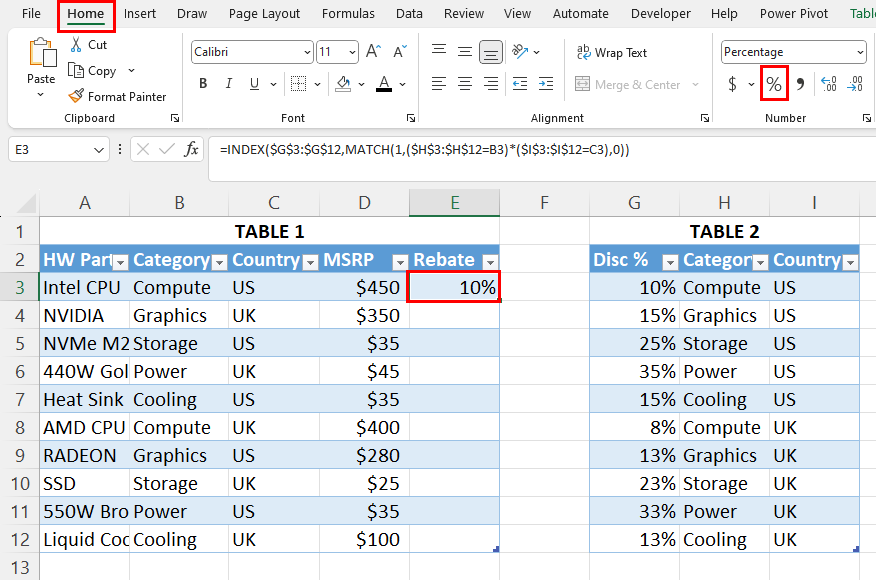Expand the Paste options arrow
The width and height of the screenshot is (876, 580).
[40, 95]
